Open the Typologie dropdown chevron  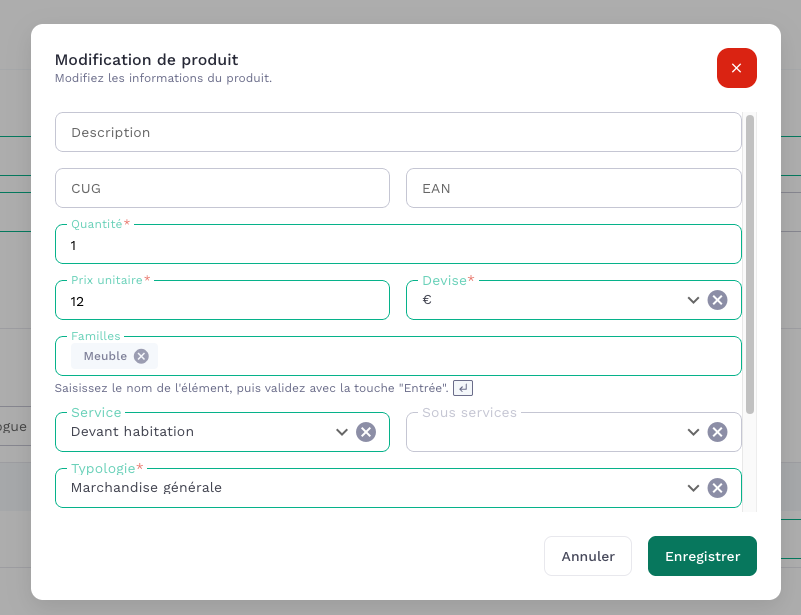coord(693,488)
